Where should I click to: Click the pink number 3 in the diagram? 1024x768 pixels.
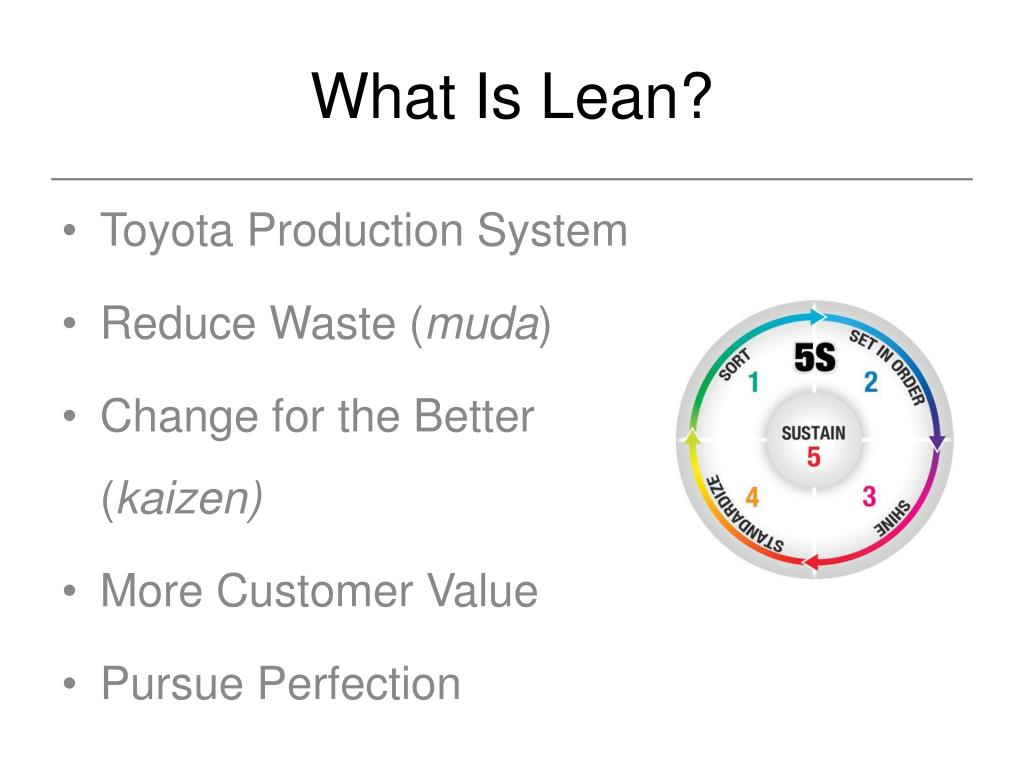869,496
